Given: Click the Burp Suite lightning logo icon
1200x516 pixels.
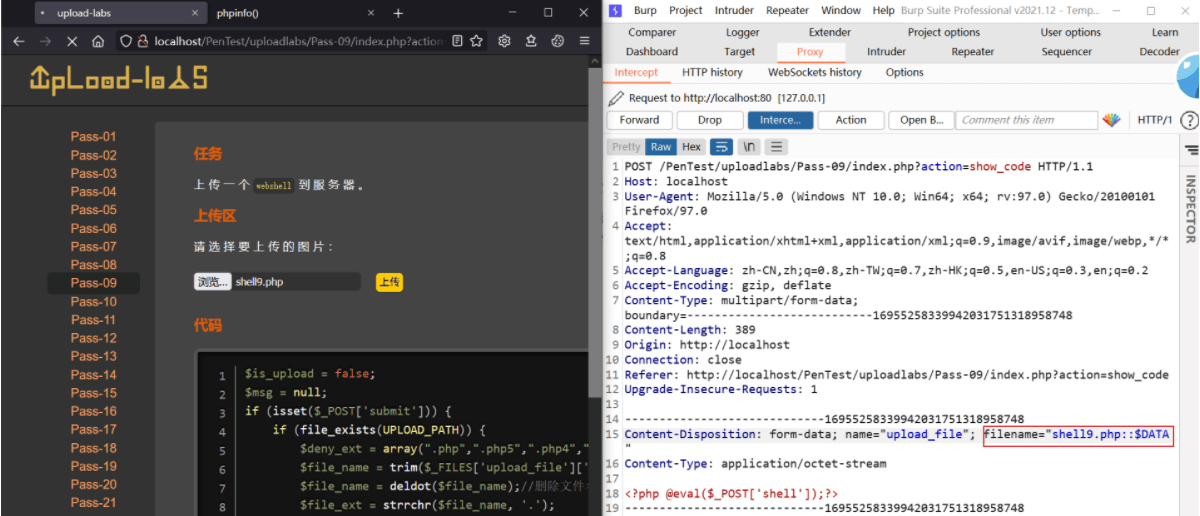Looking at the screenshot, I should tap(615, 10).
